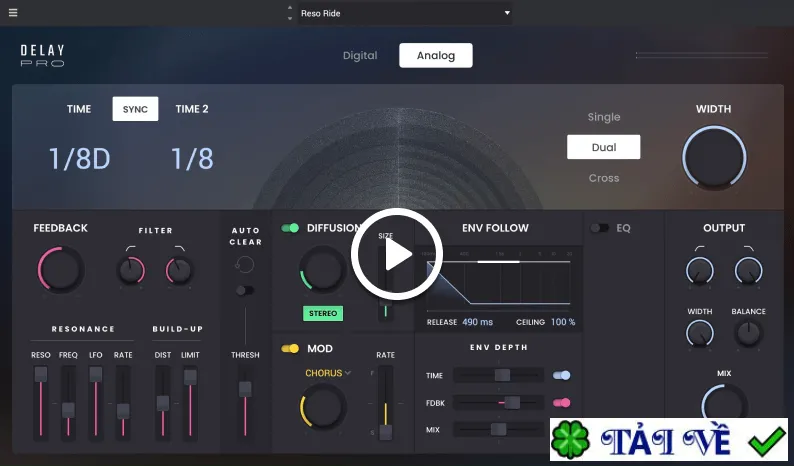Select next preset with down arrow
This screenshot has height=467, width=794.
pyautogui.click(x=290, y=18)
